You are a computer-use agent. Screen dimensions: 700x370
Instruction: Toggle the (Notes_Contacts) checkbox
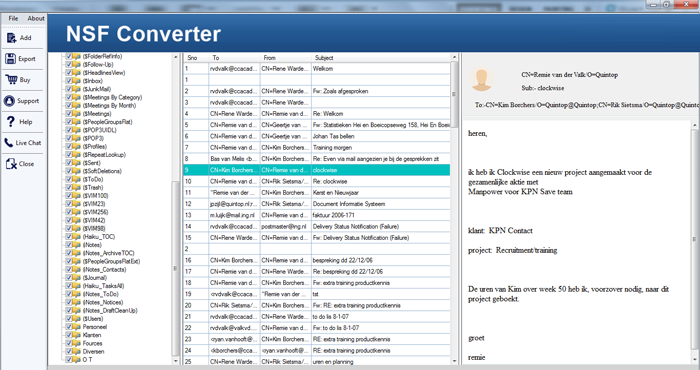pyautogui.click(x=69, y=270)
